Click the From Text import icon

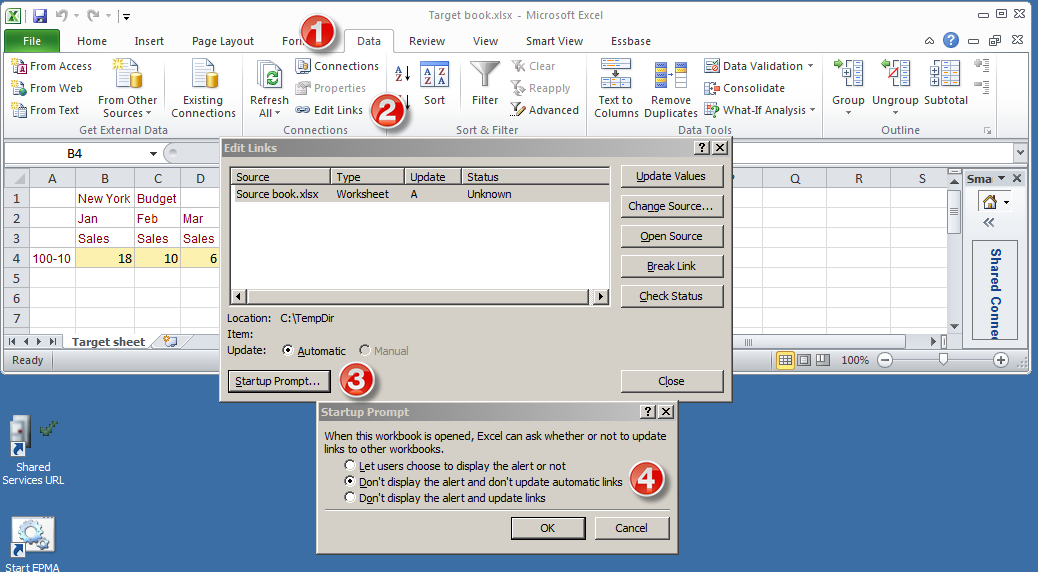[x=19, y=110]
